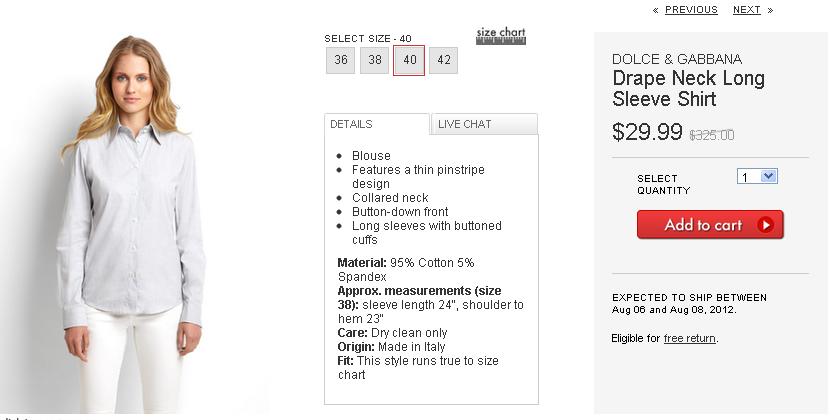This screenshot has width=831, height=420.
Task: Click the right double-arrow after Next
Action: (x=770, y=10)
